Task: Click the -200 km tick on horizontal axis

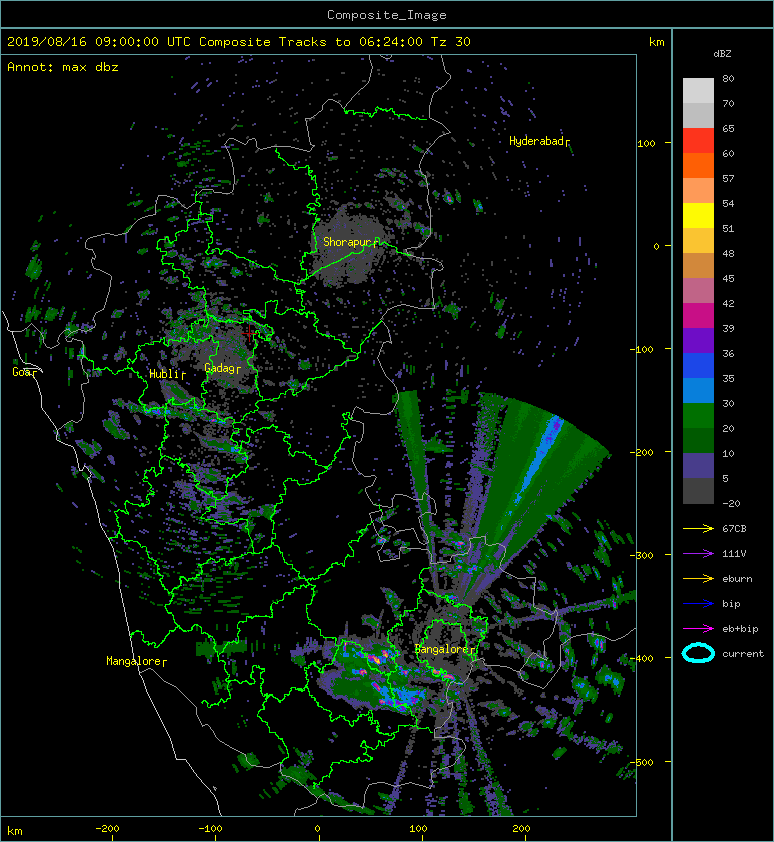Action: coord(107,829)
